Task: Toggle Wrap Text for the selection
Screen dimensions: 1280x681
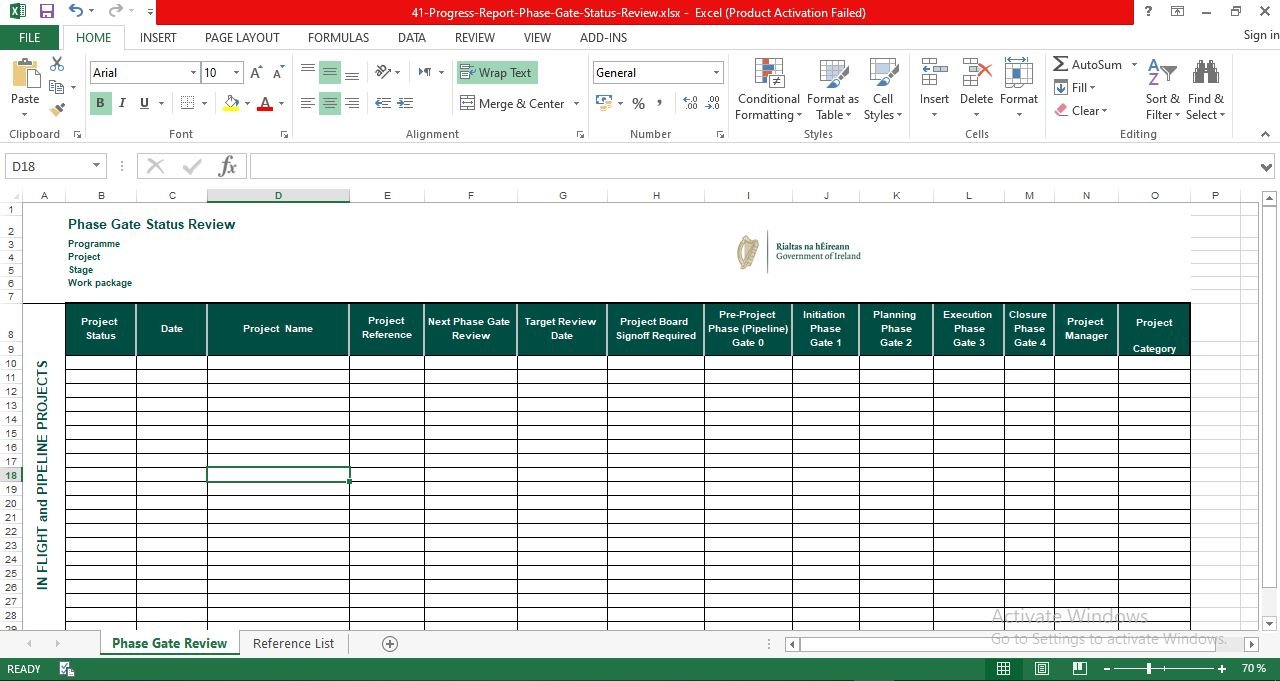Action: [496, 72]
